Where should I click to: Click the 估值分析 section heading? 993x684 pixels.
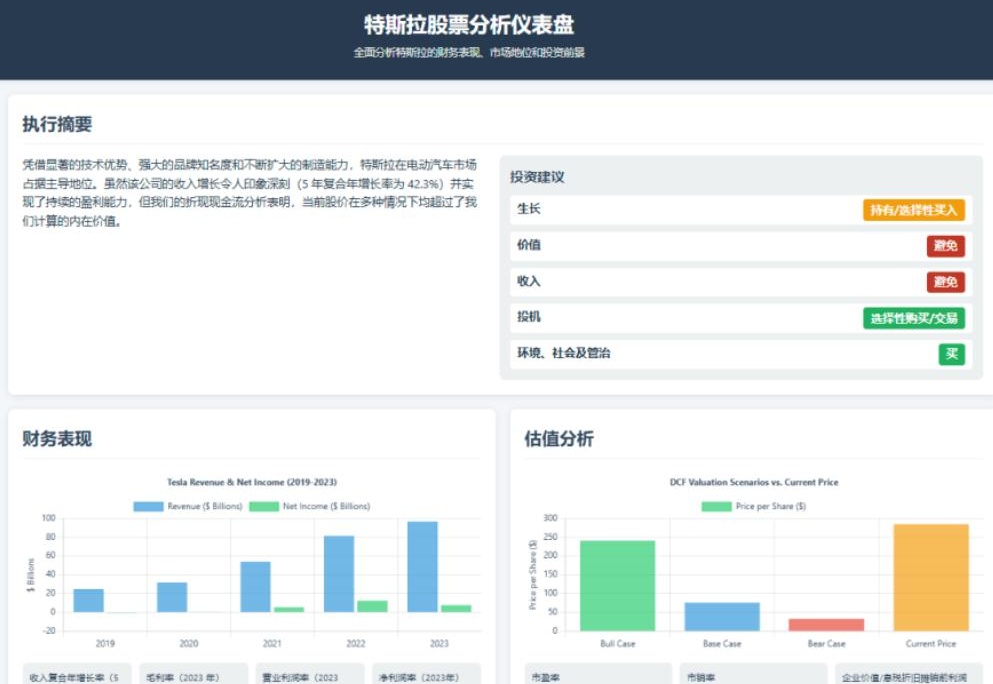[559, 438]
